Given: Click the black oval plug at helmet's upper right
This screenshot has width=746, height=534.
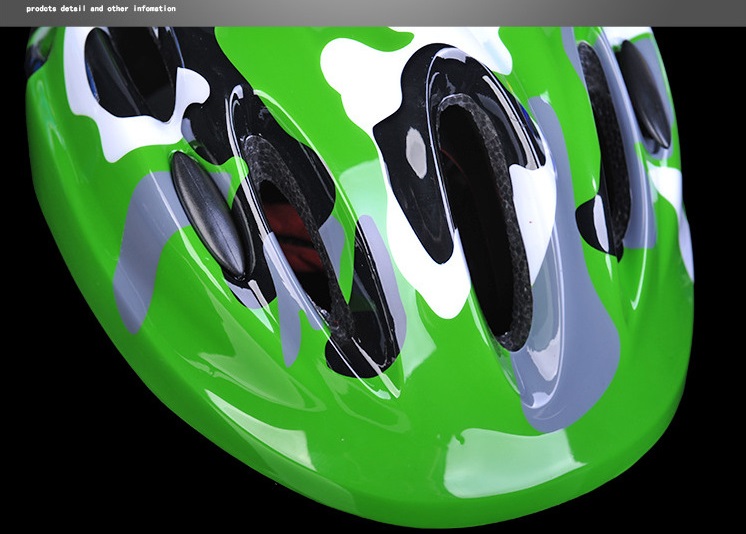Looking at the screenshot, I should click(x=643, y=93).
